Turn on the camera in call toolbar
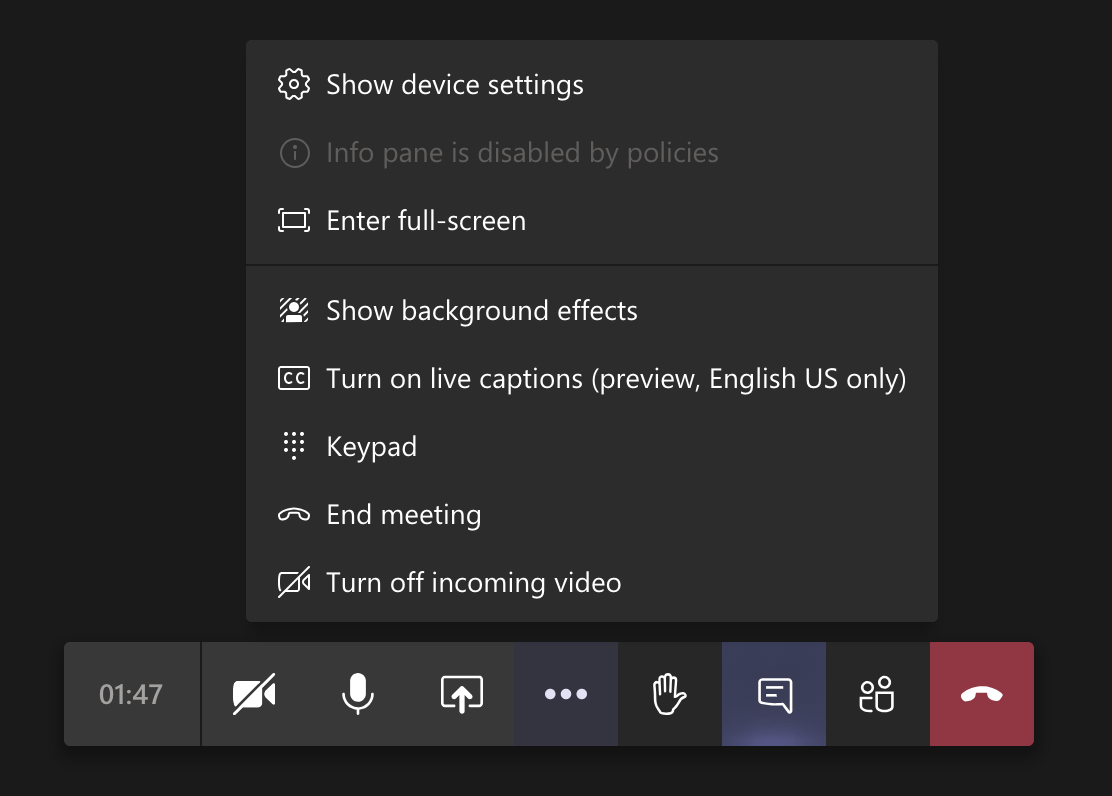Viewport: 1112px width, 796px height. pos(254,694)
